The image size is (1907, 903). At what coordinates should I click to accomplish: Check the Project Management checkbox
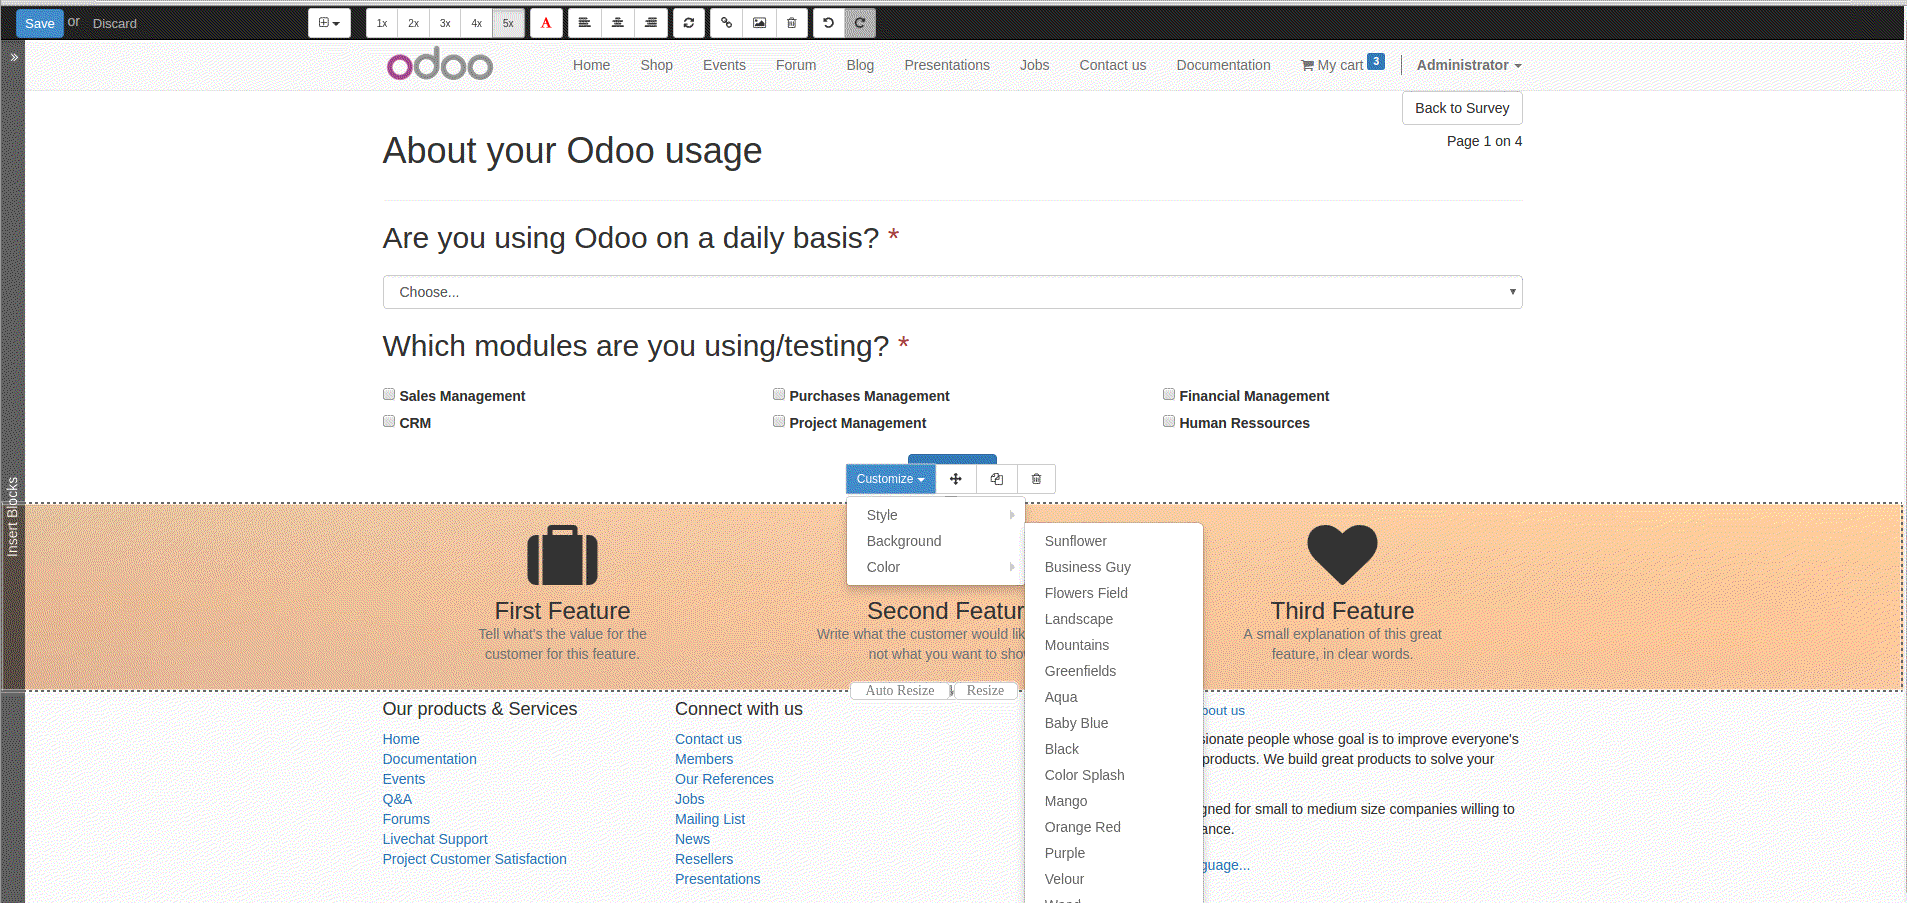(779, 421)
